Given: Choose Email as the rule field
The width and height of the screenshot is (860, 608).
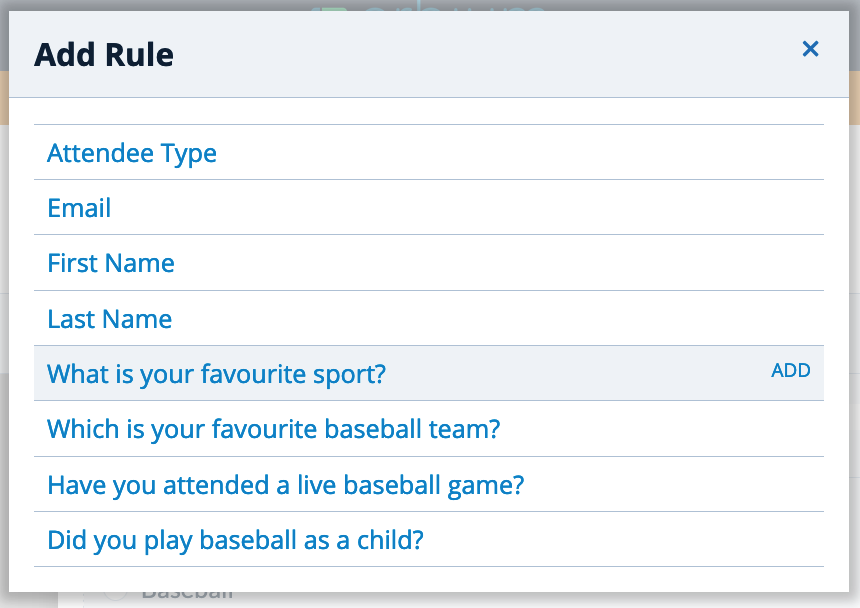Looking at the screenshot, I should 80,208.
